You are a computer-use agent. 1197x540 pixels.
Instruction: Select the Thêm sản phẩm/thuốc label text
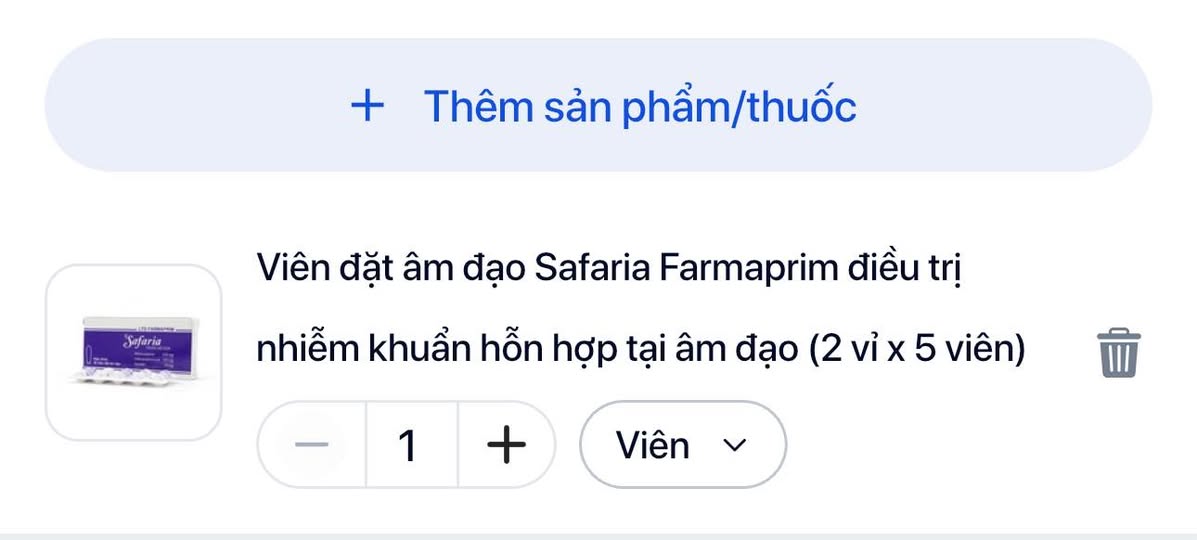pos(640,105)
